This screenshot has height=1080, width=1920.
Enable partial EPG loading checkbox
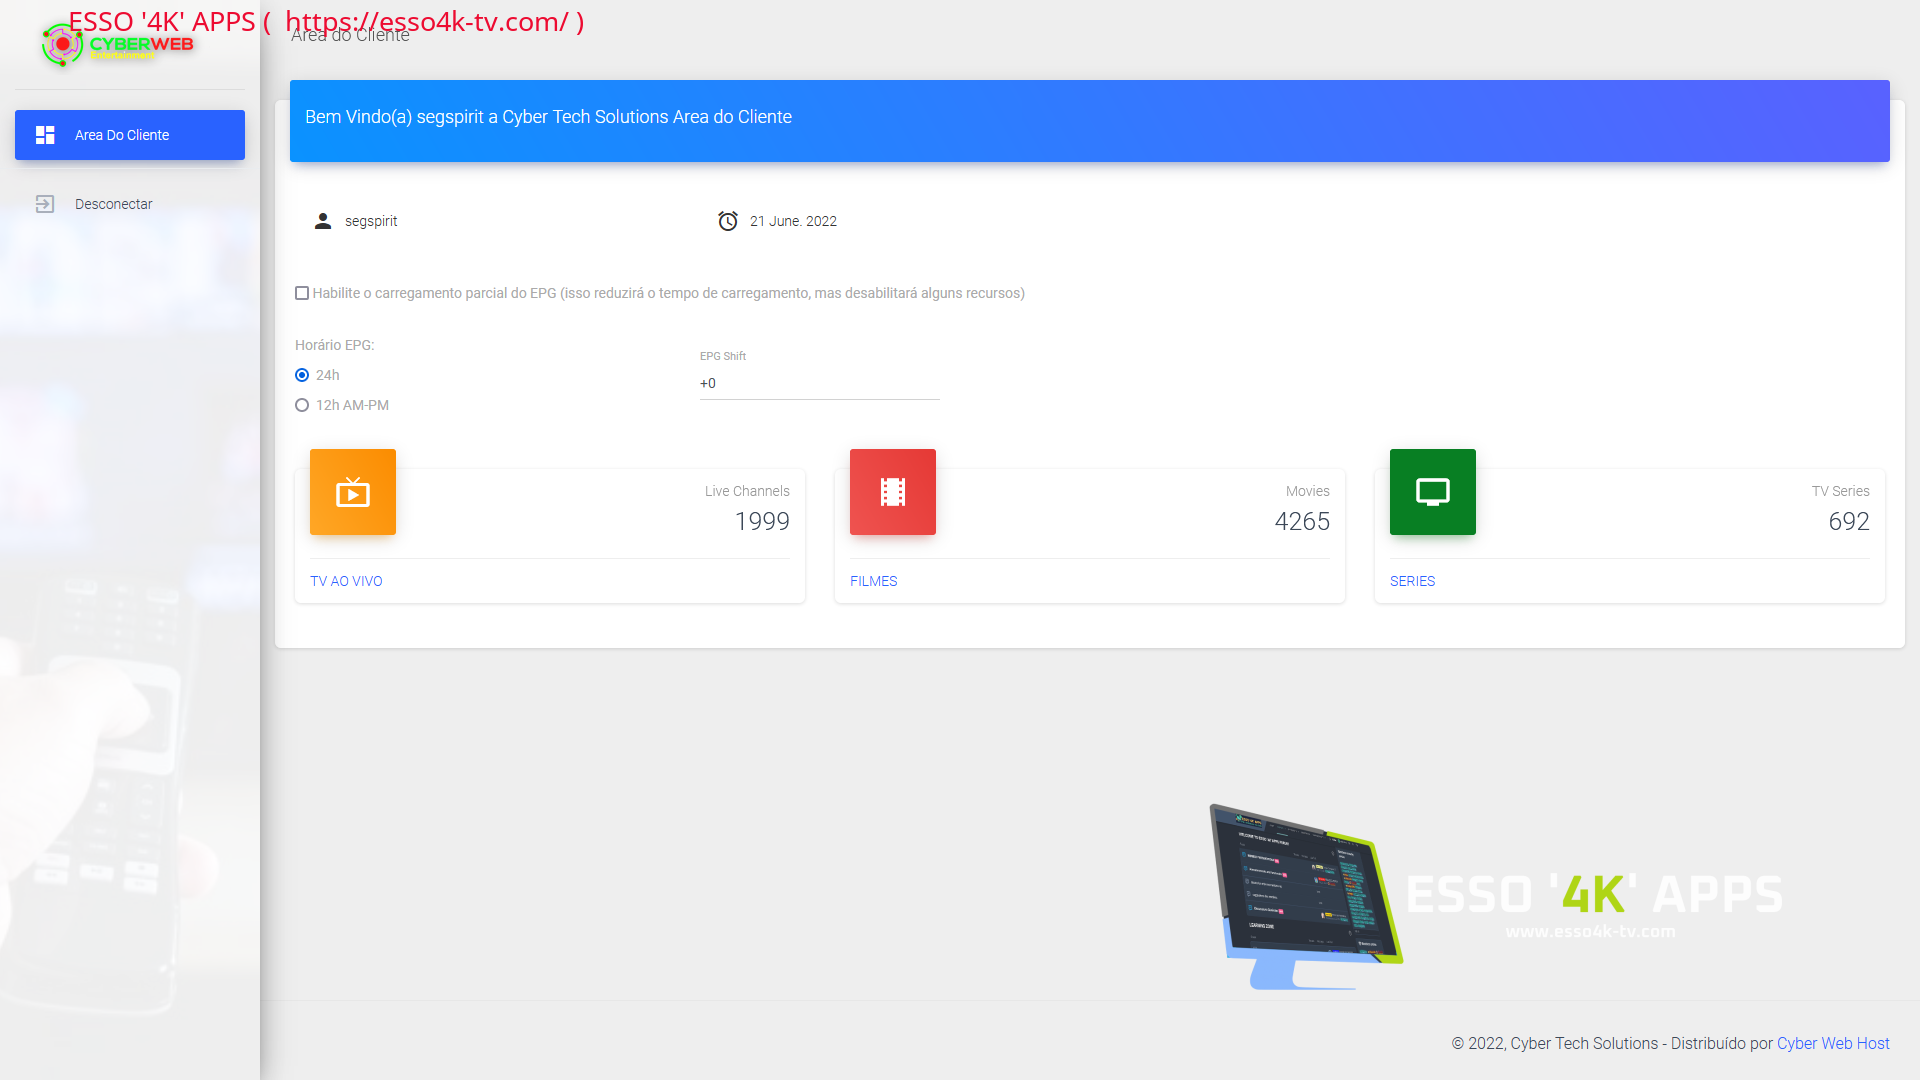[302, 293]
